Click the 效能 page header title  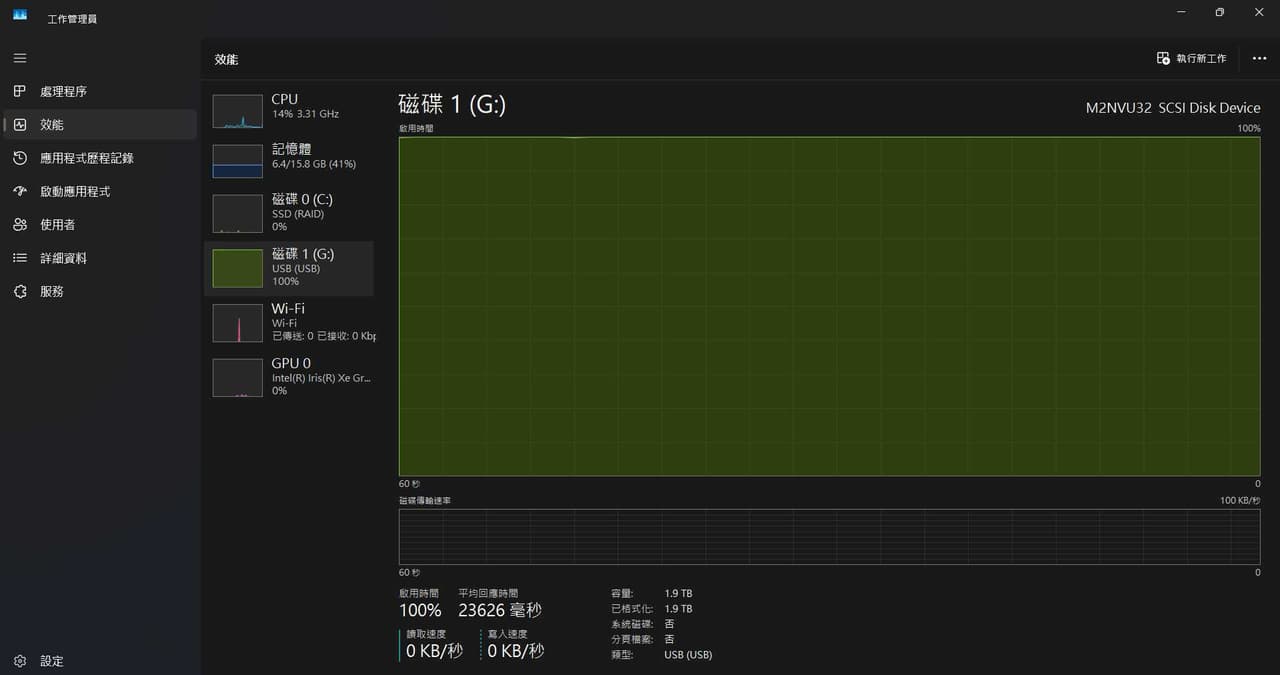pos(226,59)
